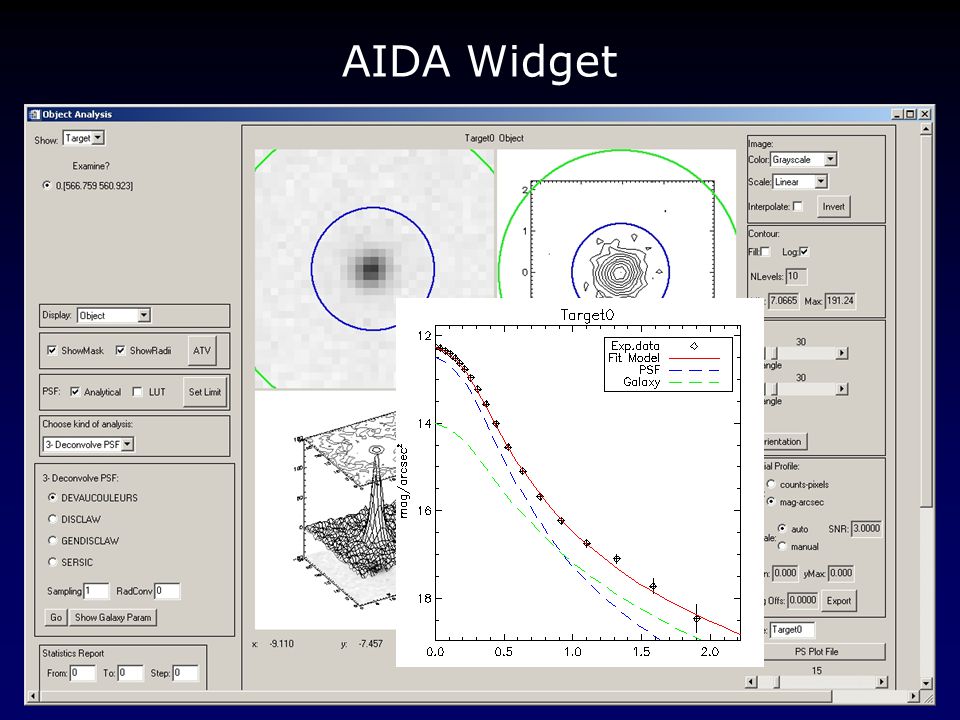Click the Go button
The image size is (960, 720).
click(56, 617)
